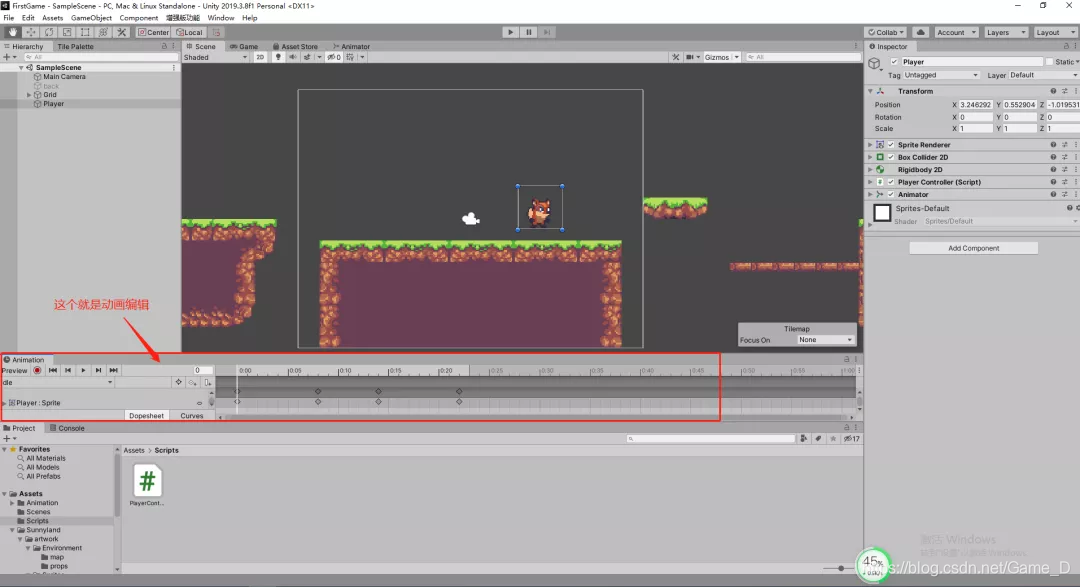
Task: Click the Add Event icon
Action: 207,382
